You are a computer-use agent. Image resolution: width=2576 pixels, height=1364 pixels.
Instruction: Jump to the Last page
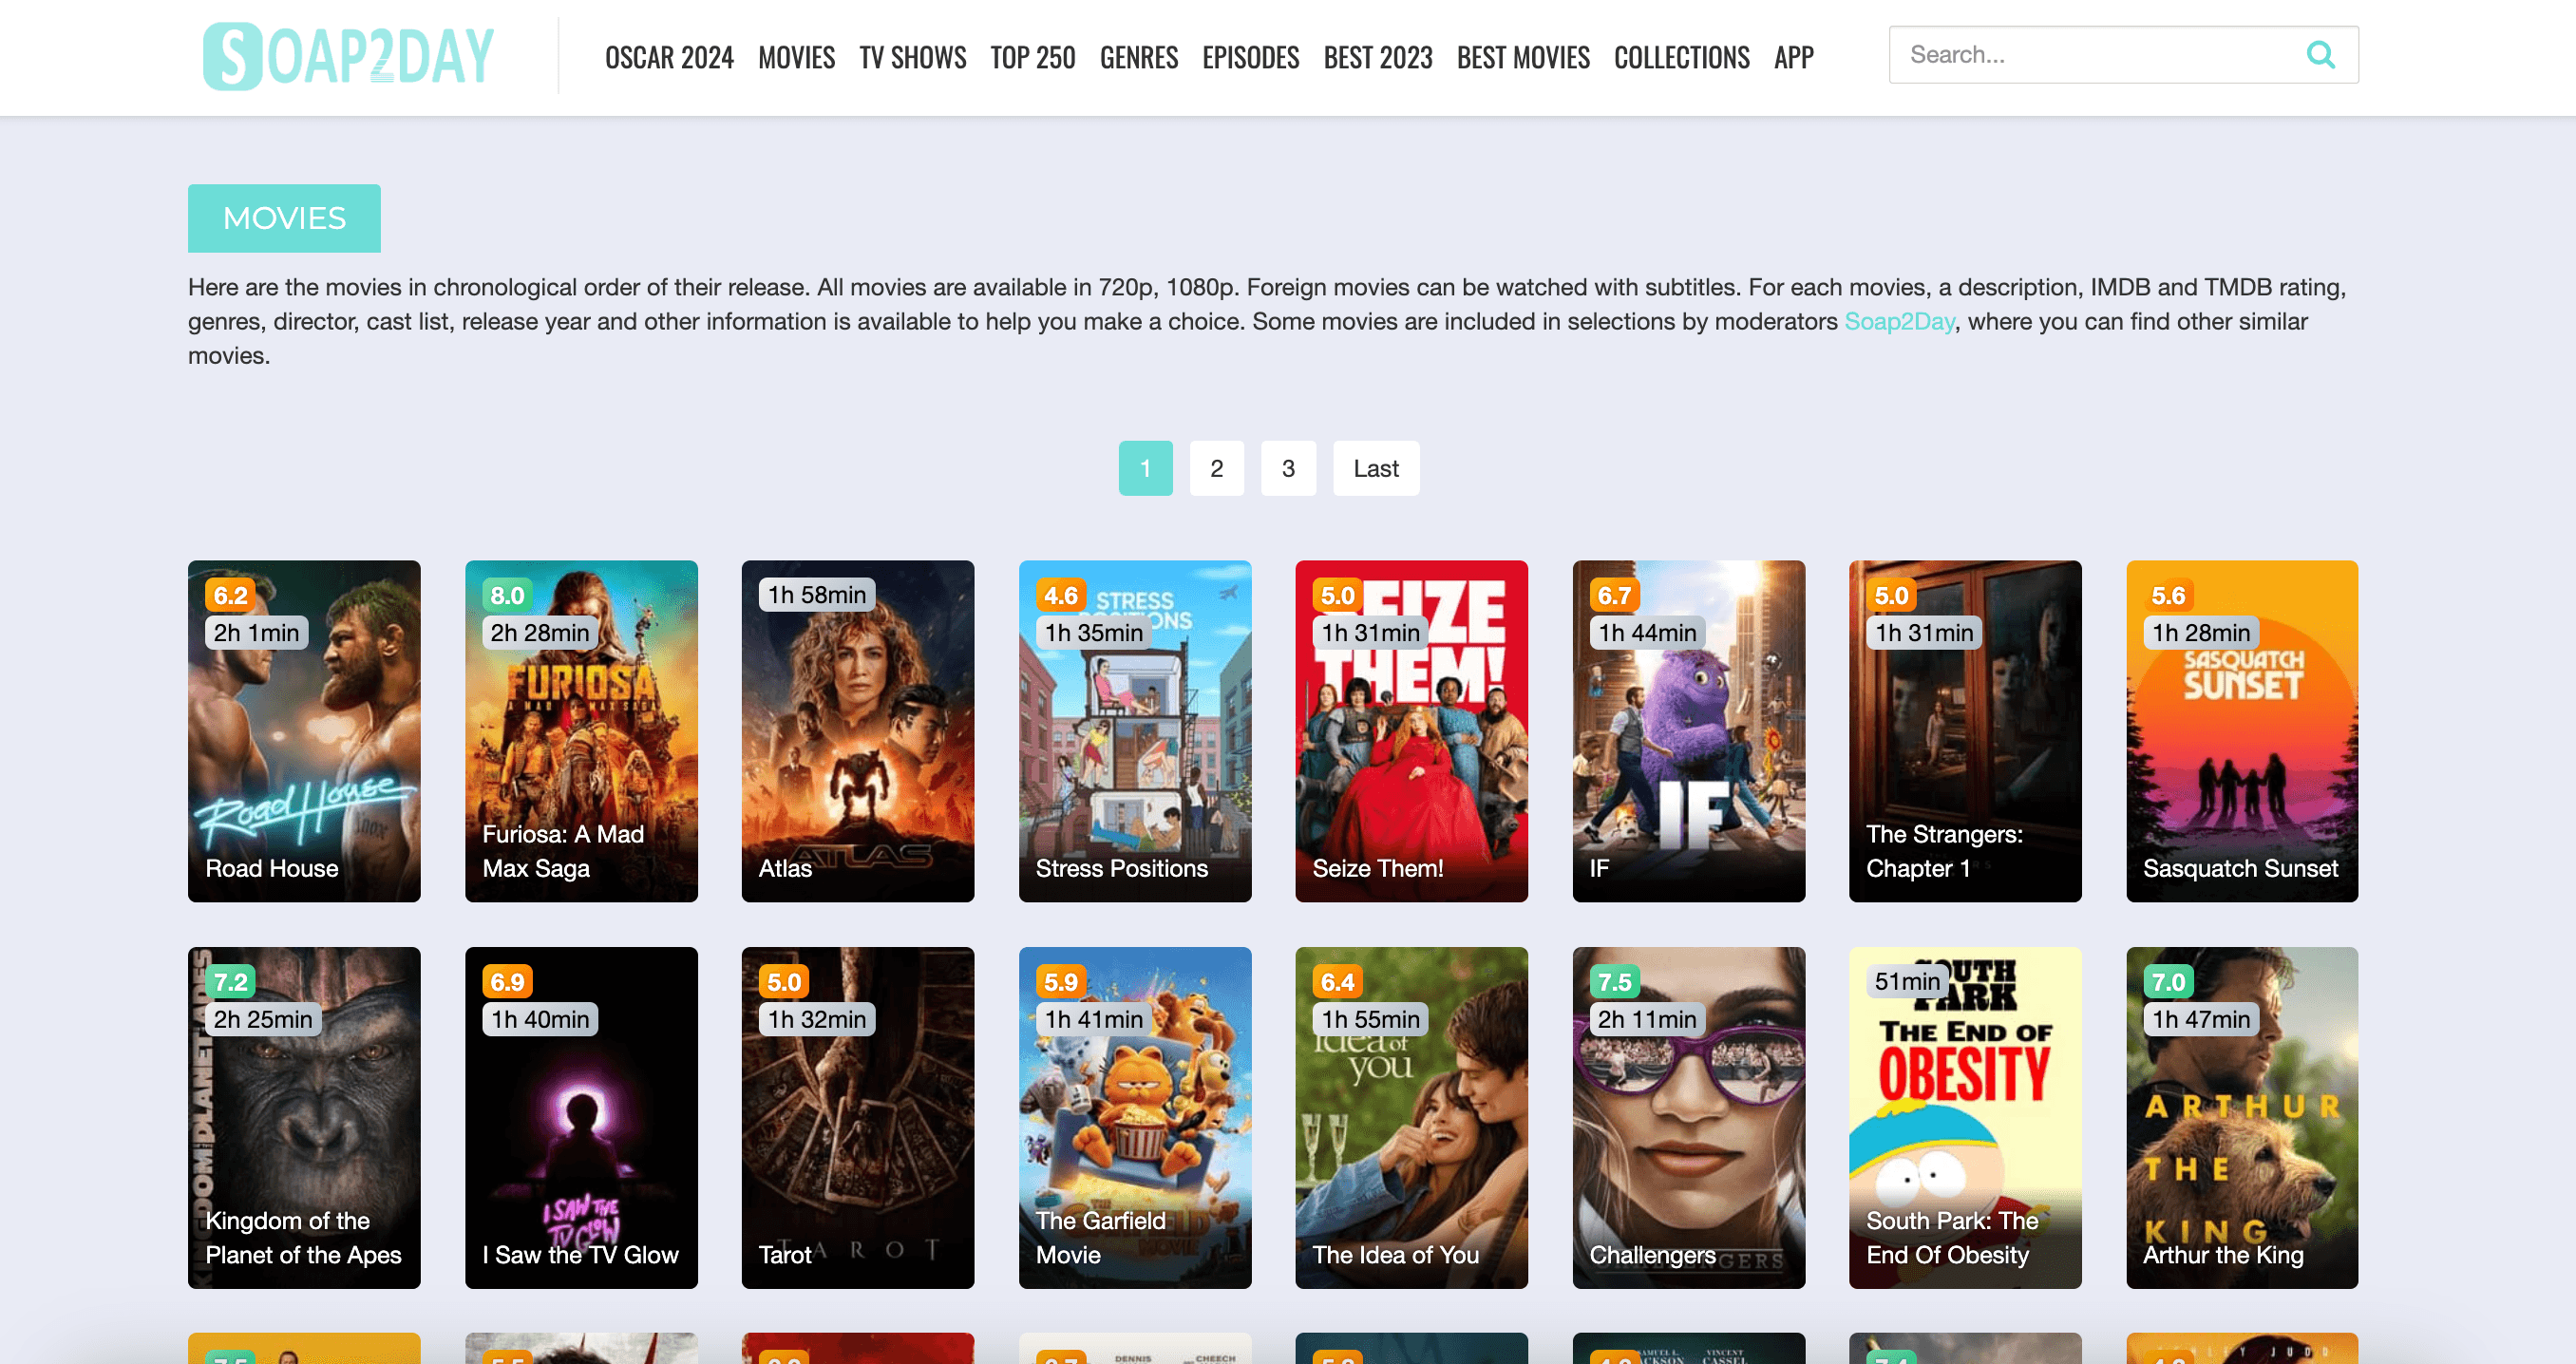coord(1375,468)
